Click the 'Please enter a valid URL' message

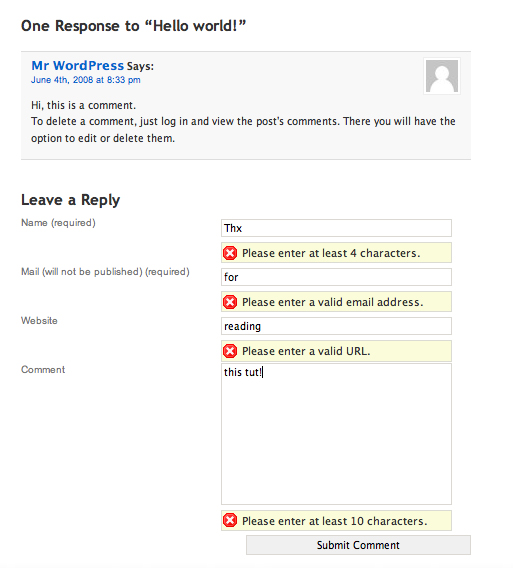click(306, 351)
